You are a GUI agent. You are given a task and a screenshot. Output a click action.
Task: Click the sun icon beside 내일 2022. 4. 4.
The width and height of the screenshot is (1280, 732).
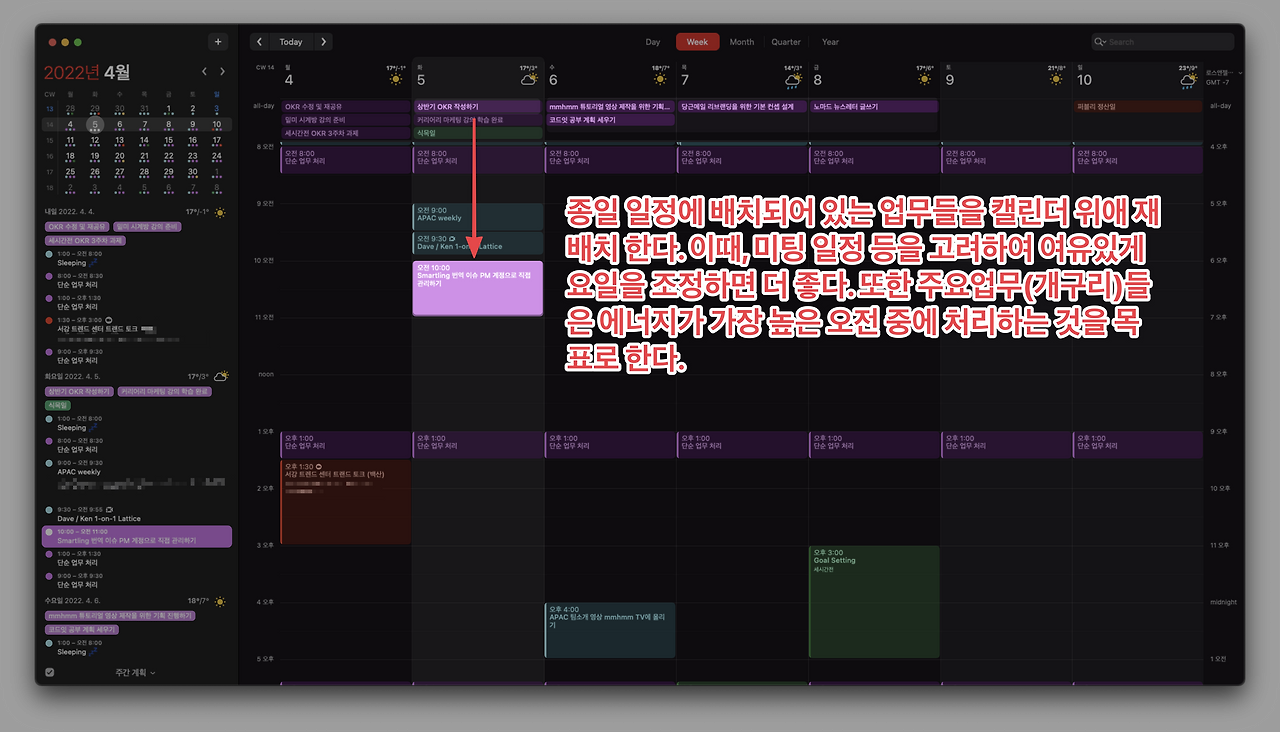point(219,212)
